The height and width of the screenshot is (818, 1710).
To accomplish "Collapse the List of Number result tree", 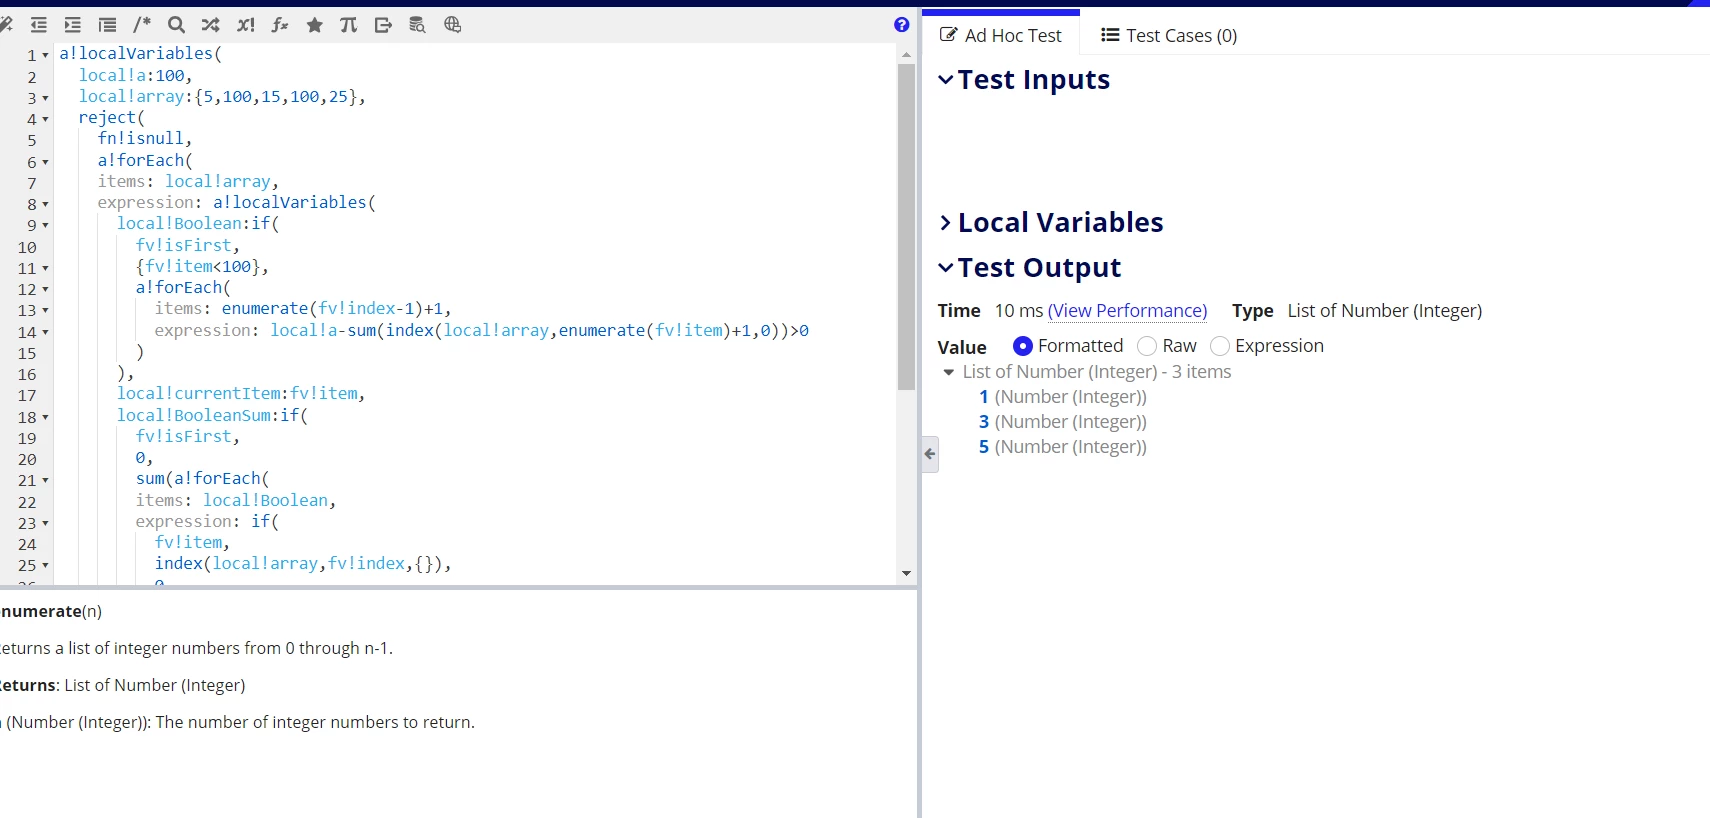I will click(x=949, y=372).
